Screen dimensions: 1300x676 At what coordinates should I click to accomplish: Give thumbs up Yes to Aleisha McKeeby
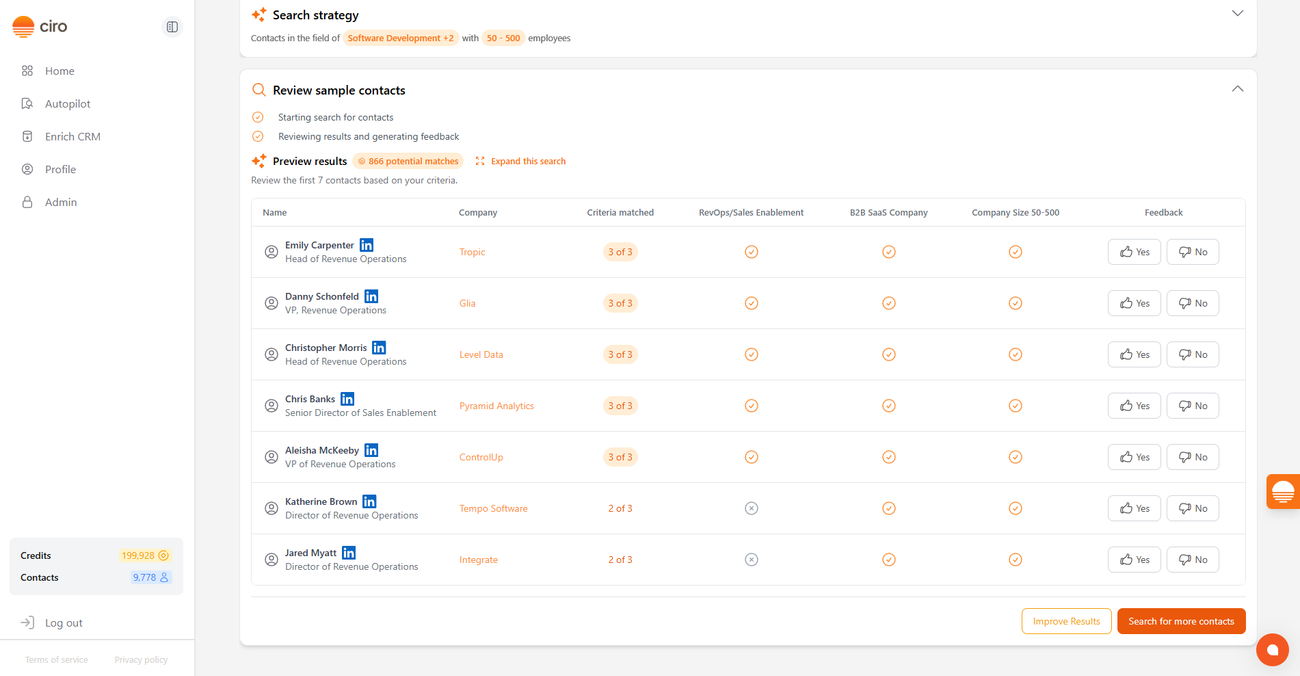(1134, 457)
